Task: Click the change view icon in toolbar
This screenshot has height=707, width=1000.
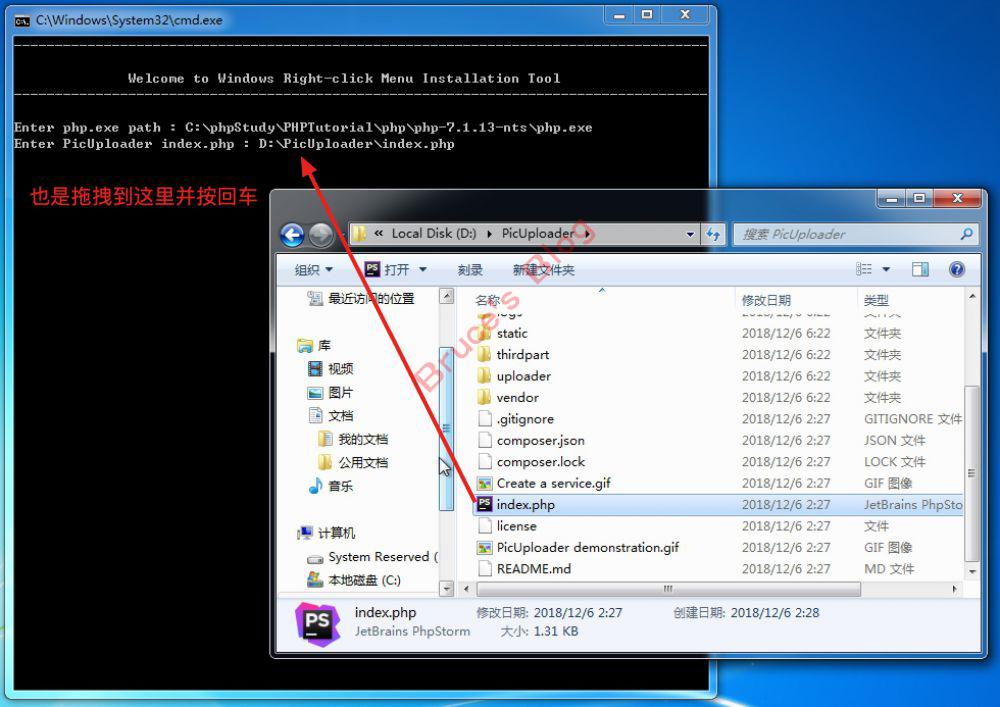Action: point(864,270)
